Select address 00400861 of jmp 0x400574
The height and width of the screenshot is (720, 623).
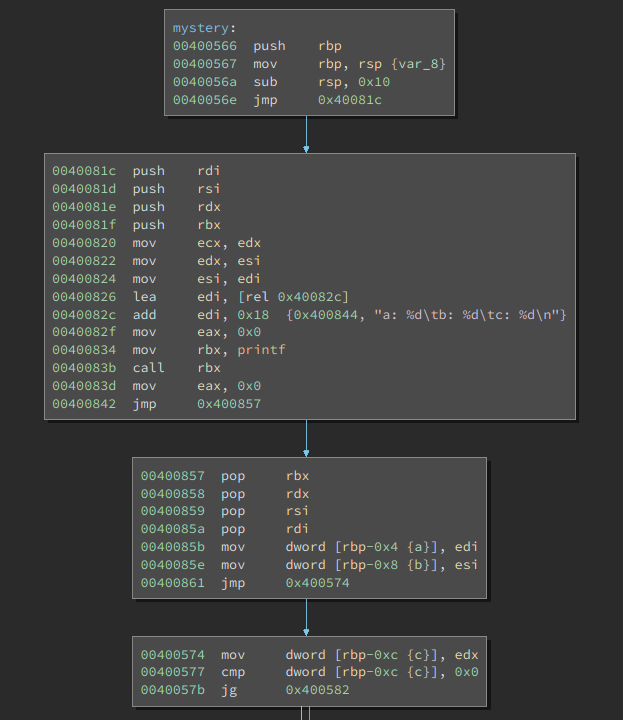[173, 583]
